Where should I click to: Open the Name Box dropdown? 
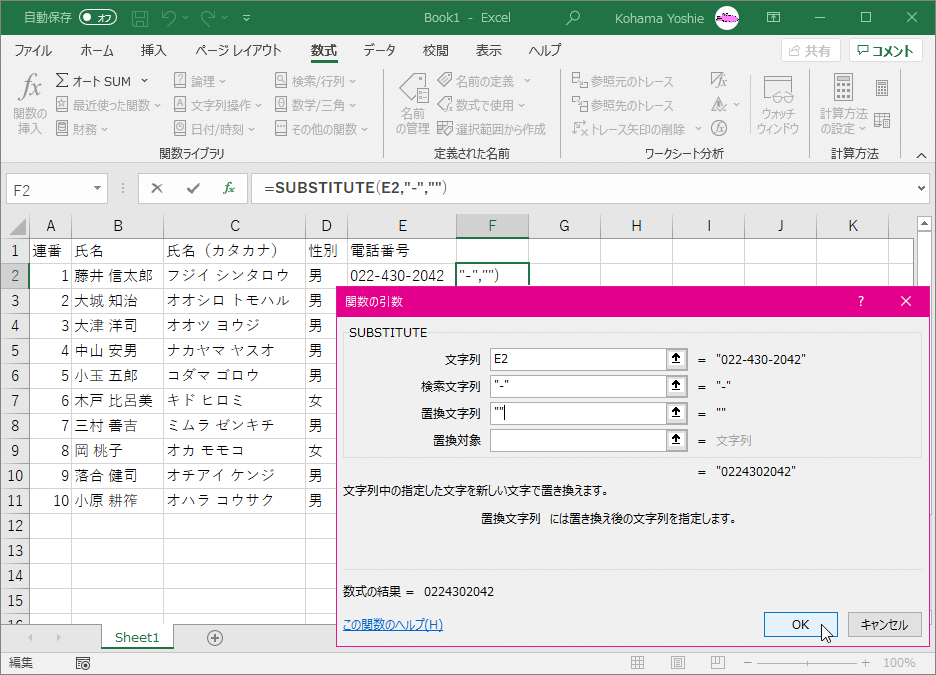98,188
